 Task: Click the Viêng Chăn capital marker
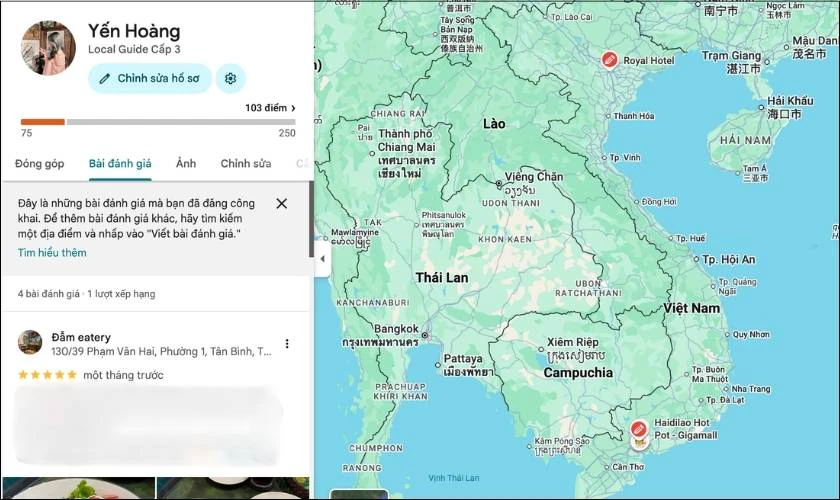tap(499, 184)
